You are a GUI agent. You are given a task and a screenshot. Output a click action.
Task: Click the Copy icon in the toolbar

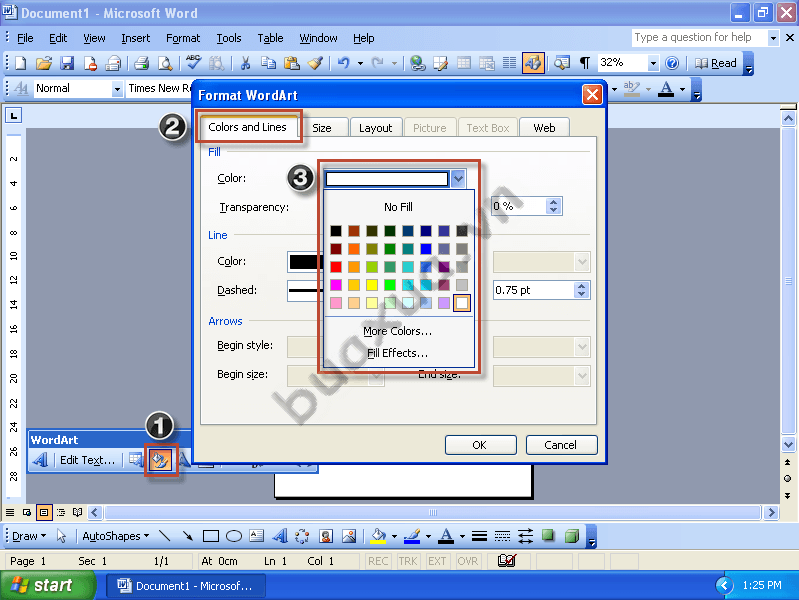click(268, 63)
